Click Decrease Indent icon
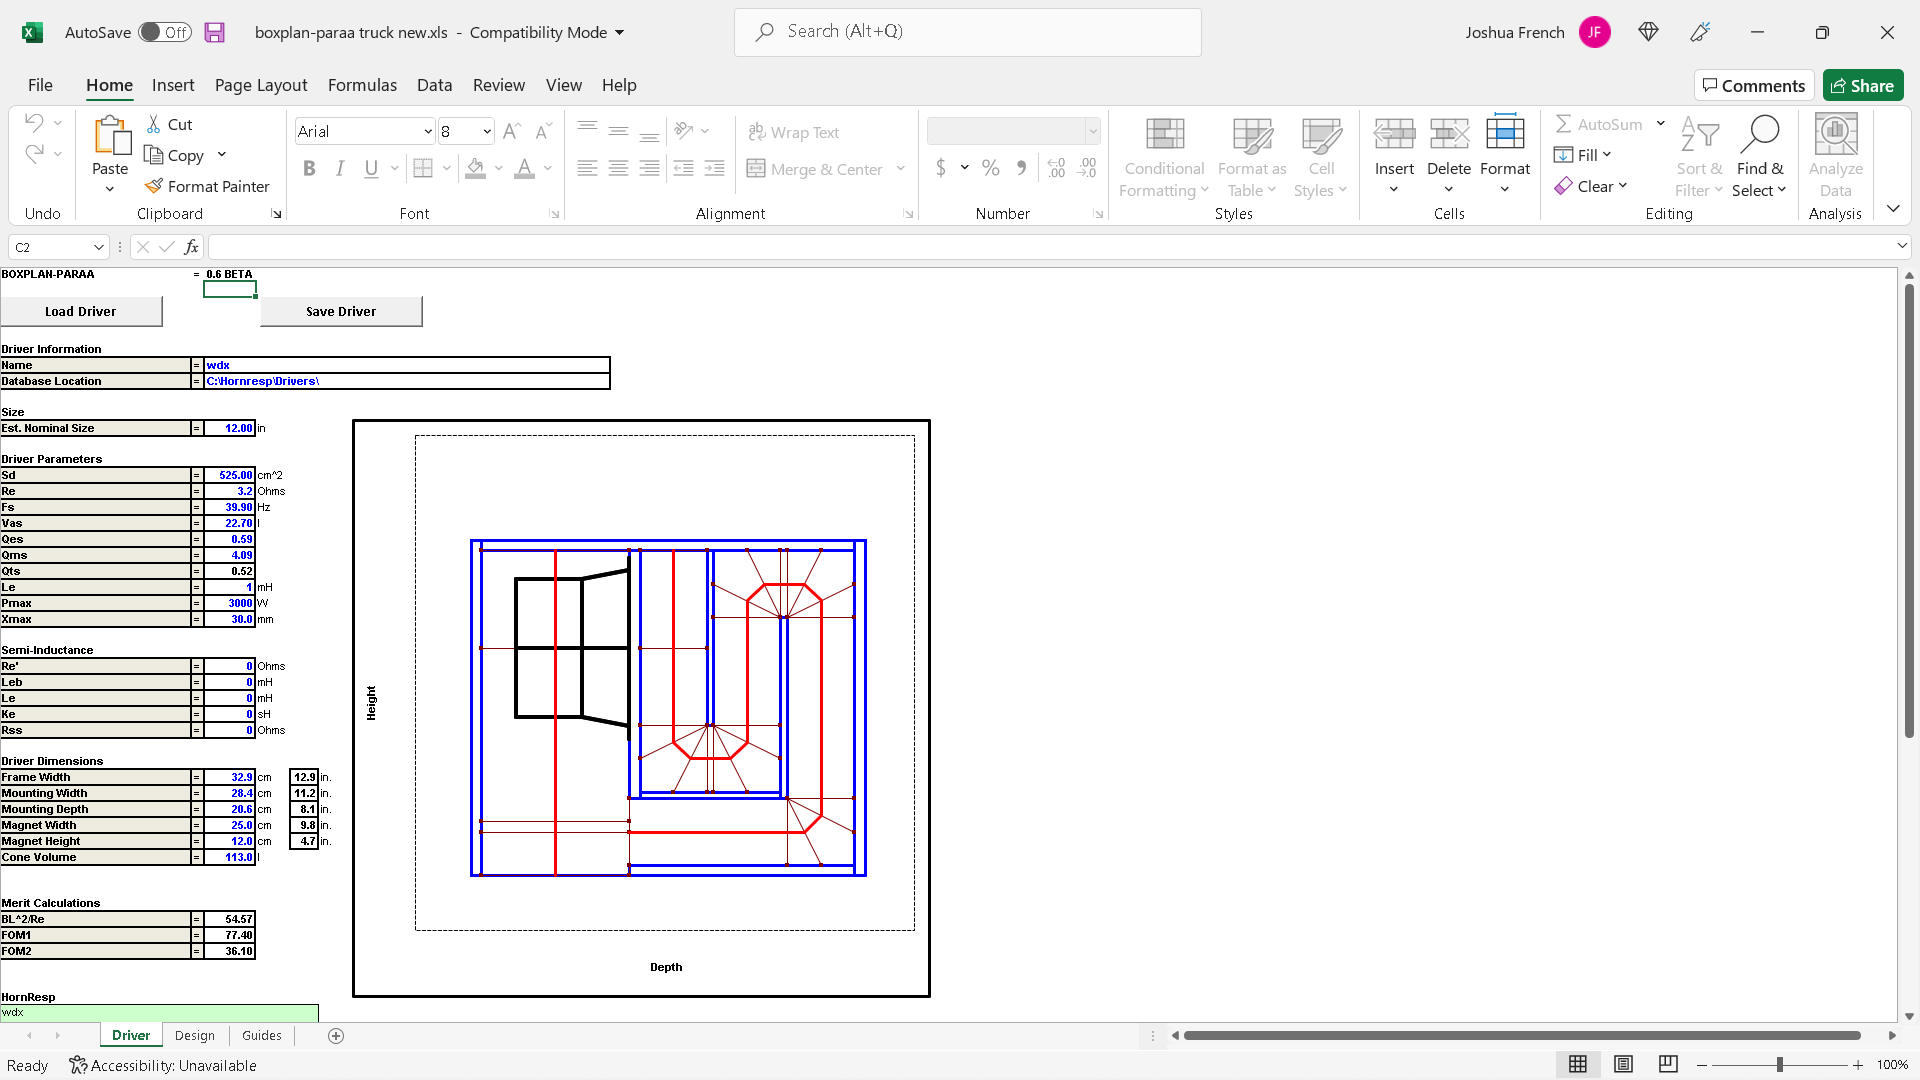This screenshot has height=1080, width=1920. pyautogui.click(x=684, y=168)
